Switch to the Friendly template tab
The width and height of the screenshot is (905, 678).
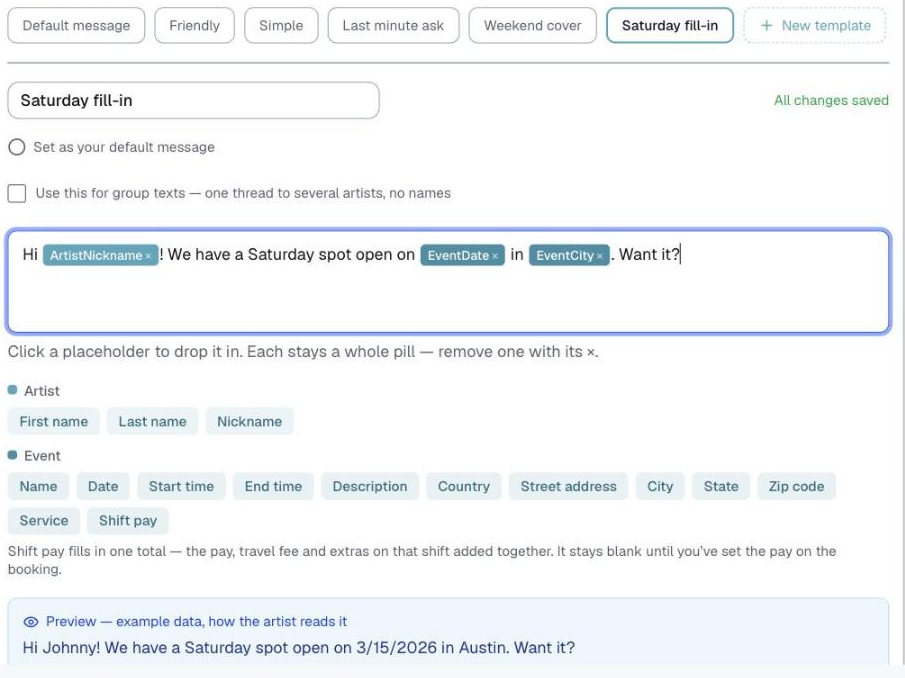tap(195, 25)
